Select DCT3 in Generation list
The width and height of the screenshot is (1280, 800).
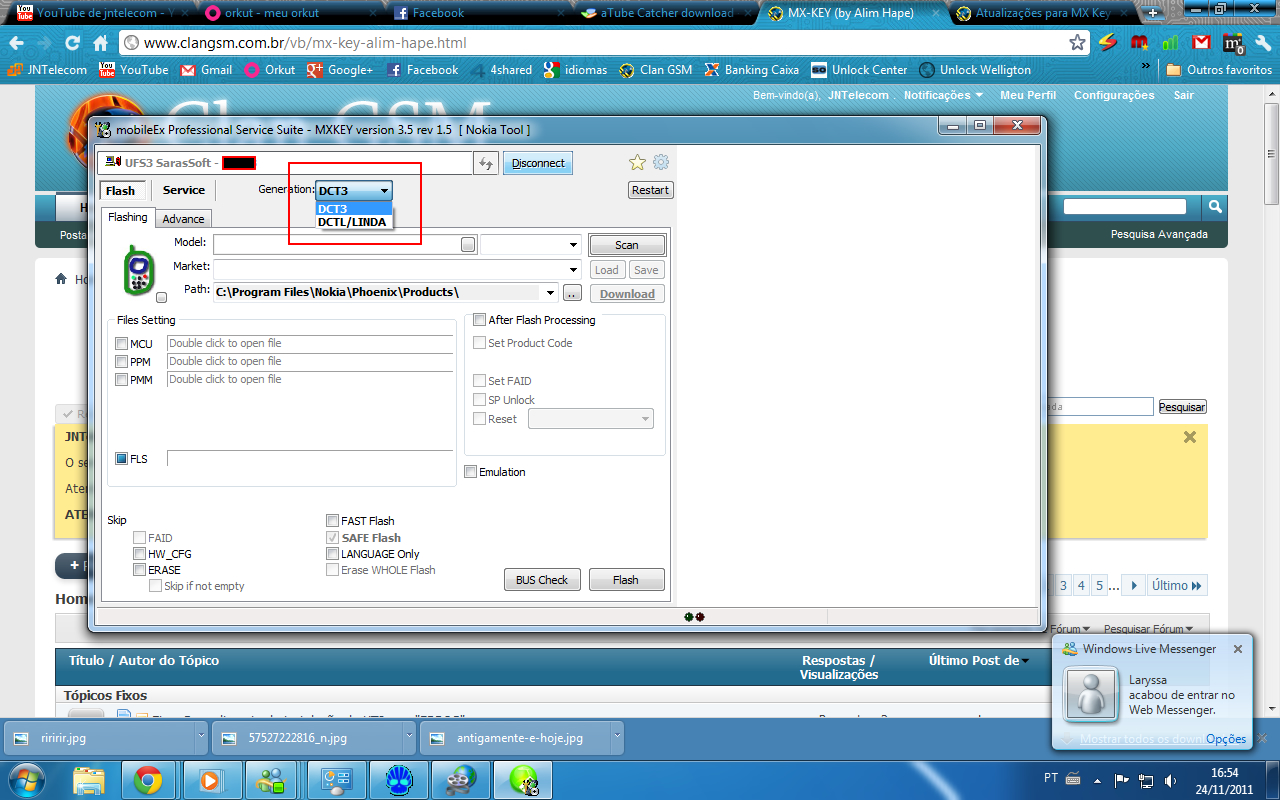click(x=355, y=209)
